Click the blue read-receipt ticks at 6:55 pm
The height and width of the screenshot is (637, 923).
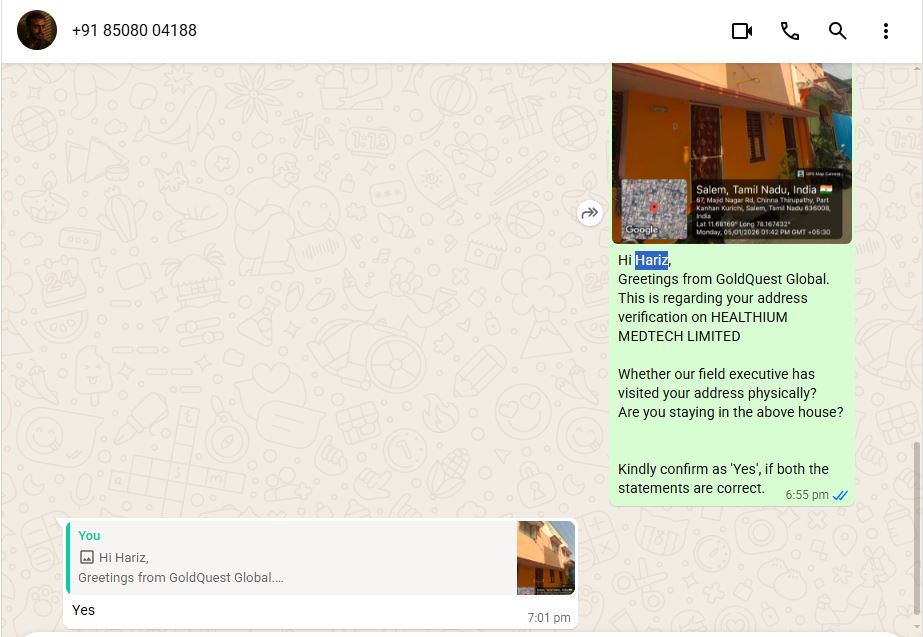(840, 495)
